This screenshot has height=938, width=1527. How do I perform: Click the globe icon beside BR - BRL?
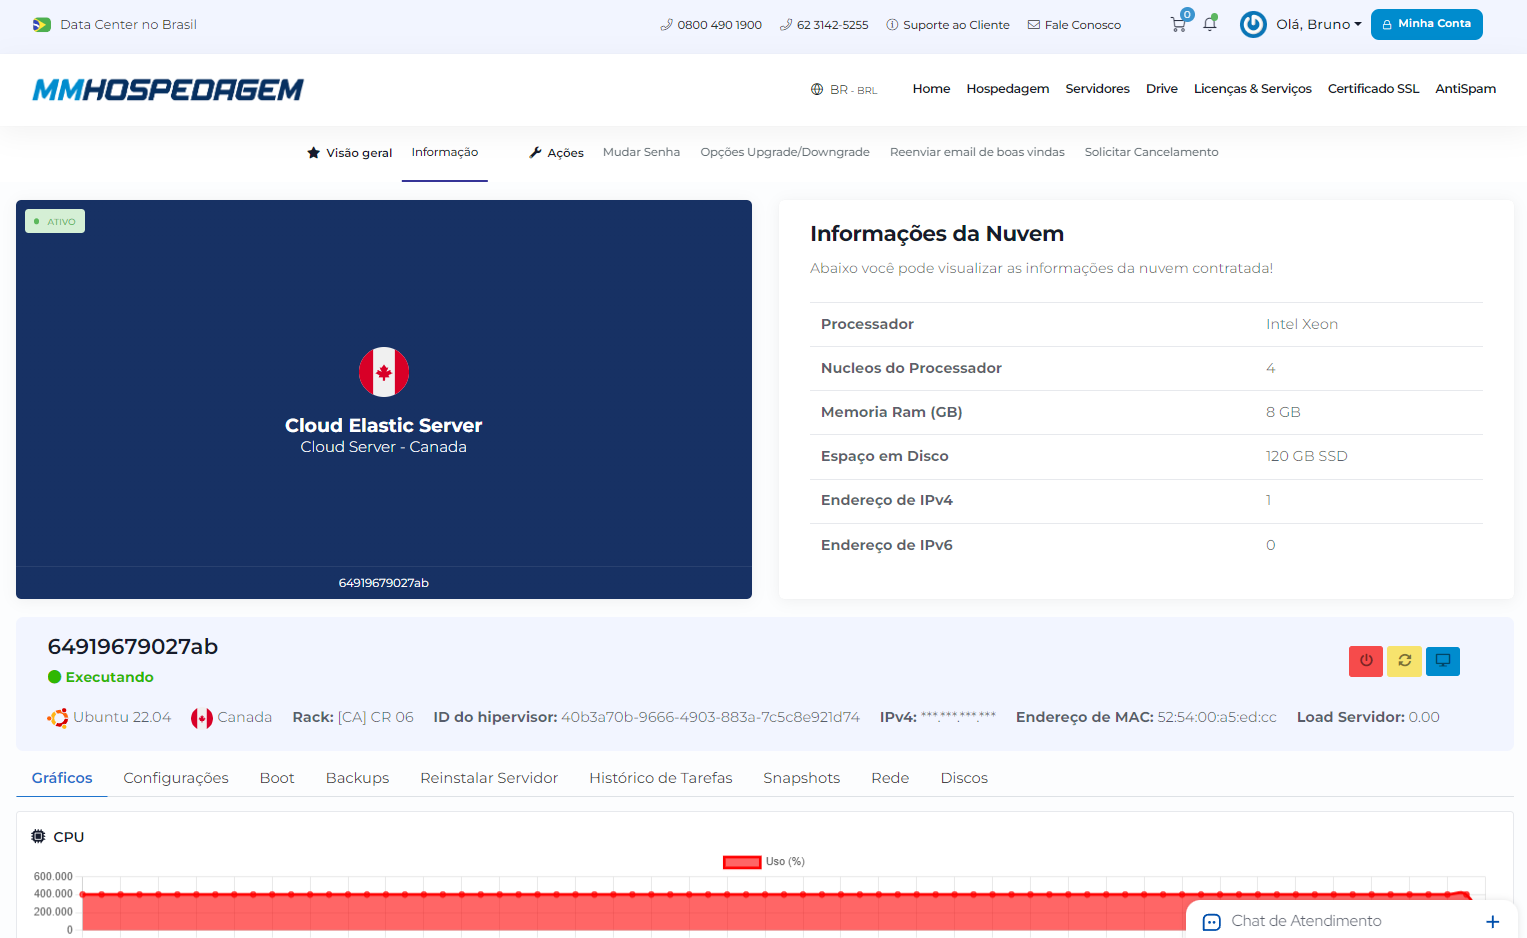(x=817, y=89)
